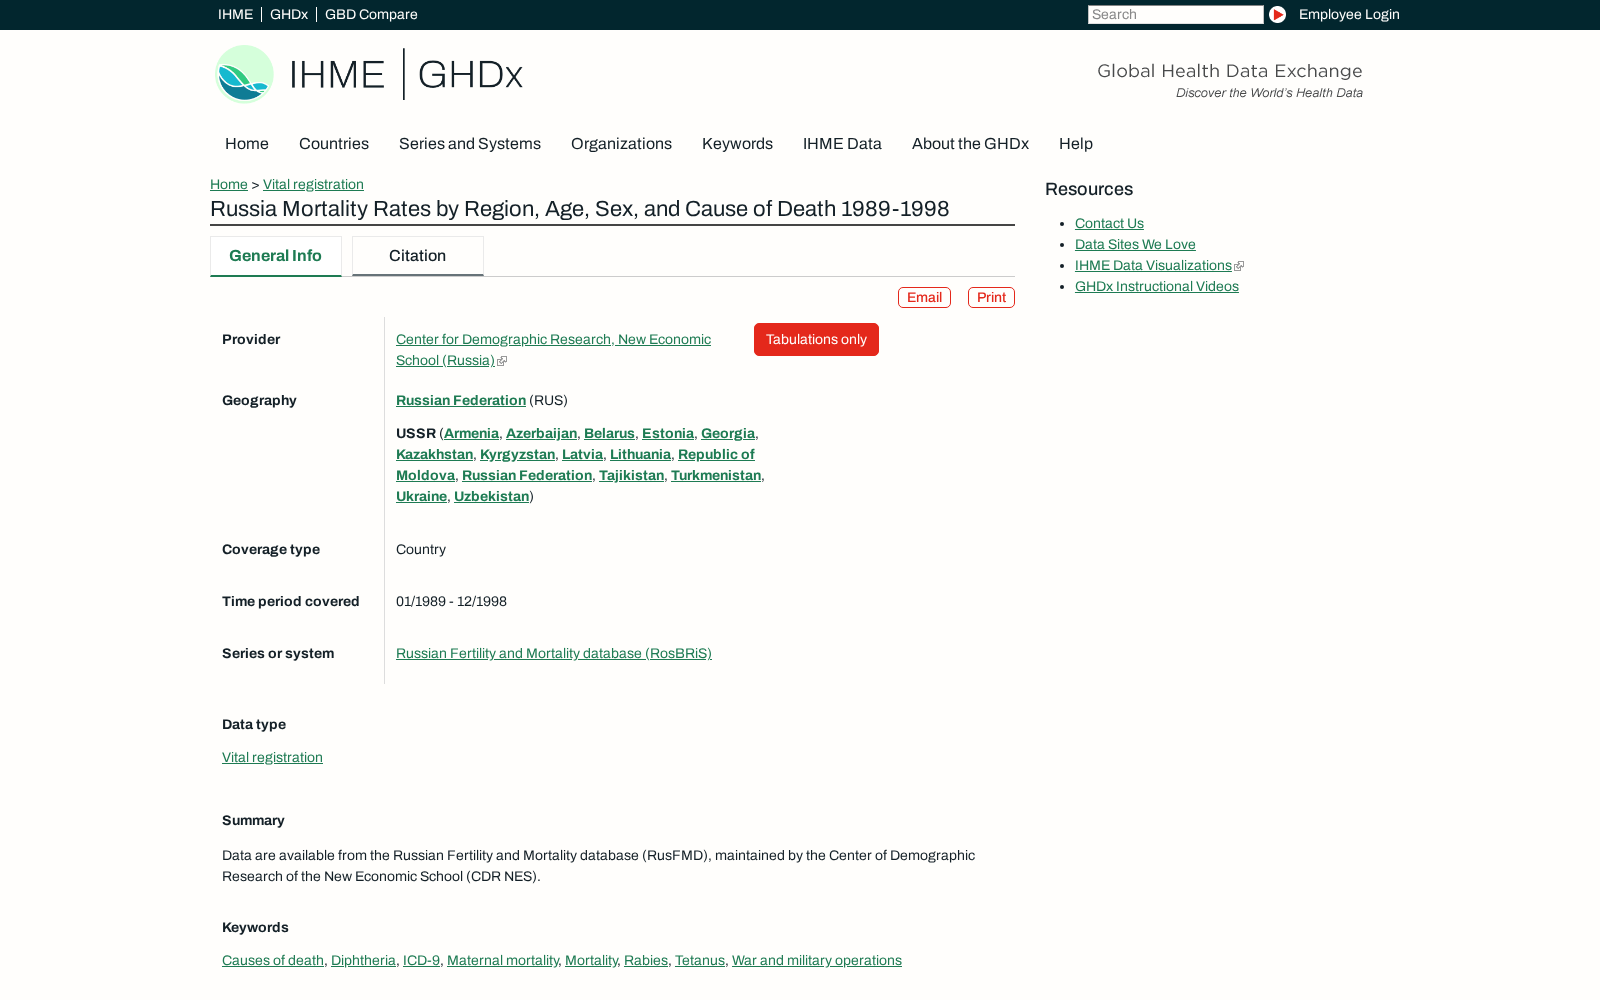Open Countries menu item
This screenshot has width=1600, height=1000.
334,144
